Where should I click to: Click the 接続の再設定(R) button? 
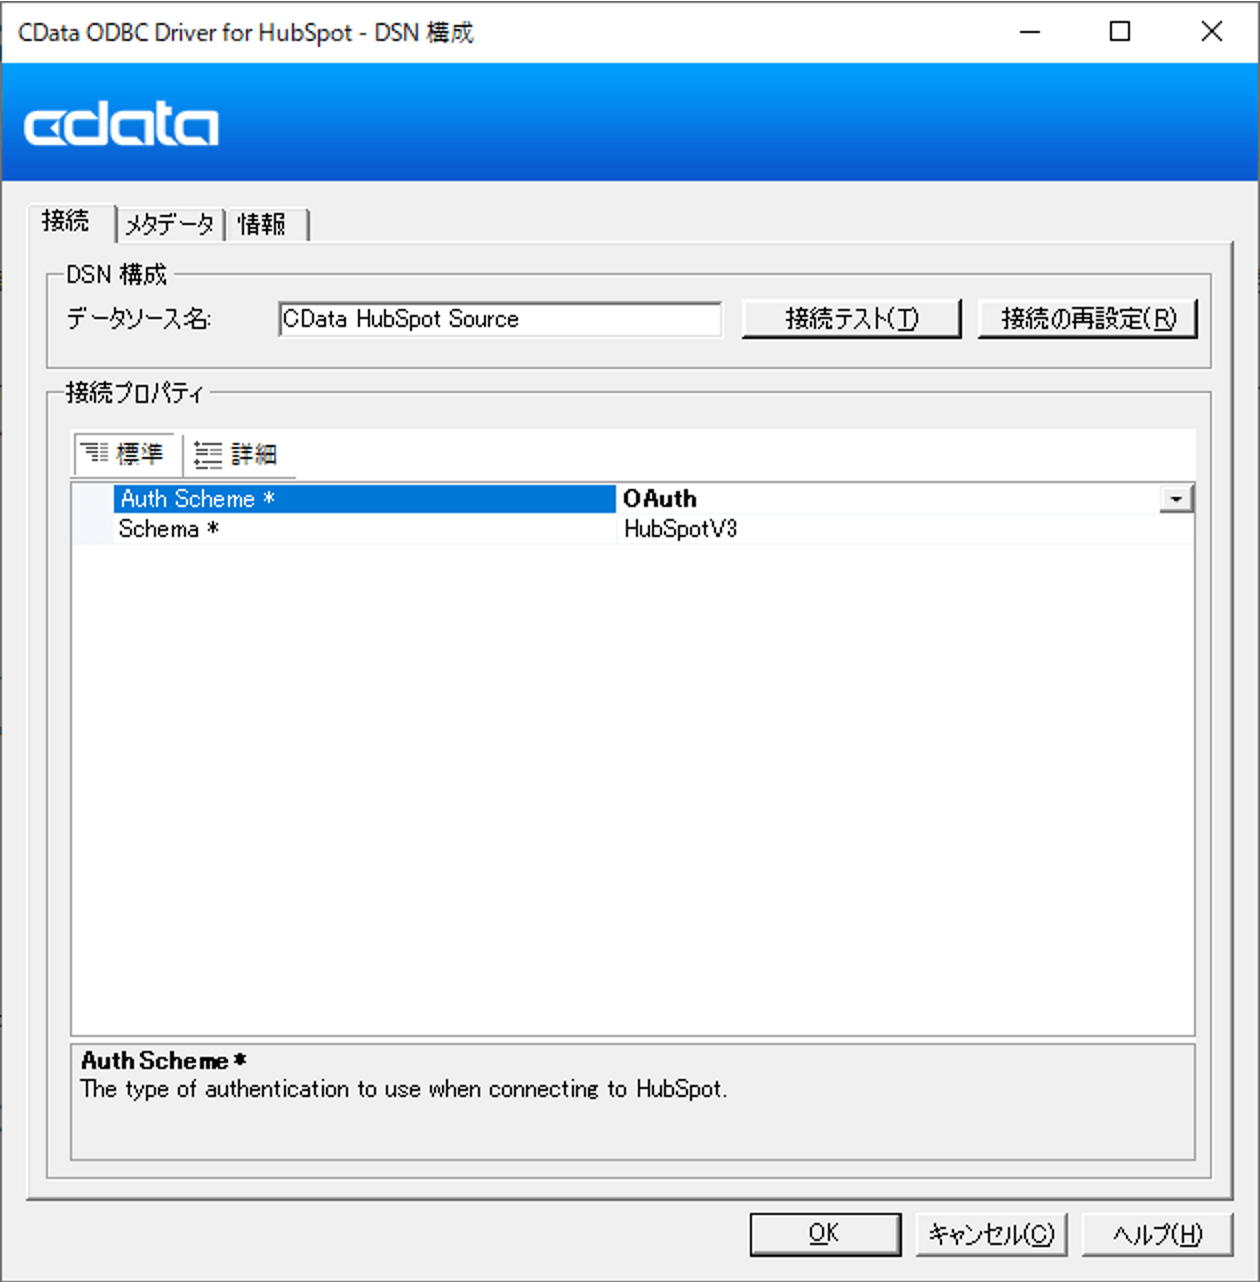point(1087,319)
